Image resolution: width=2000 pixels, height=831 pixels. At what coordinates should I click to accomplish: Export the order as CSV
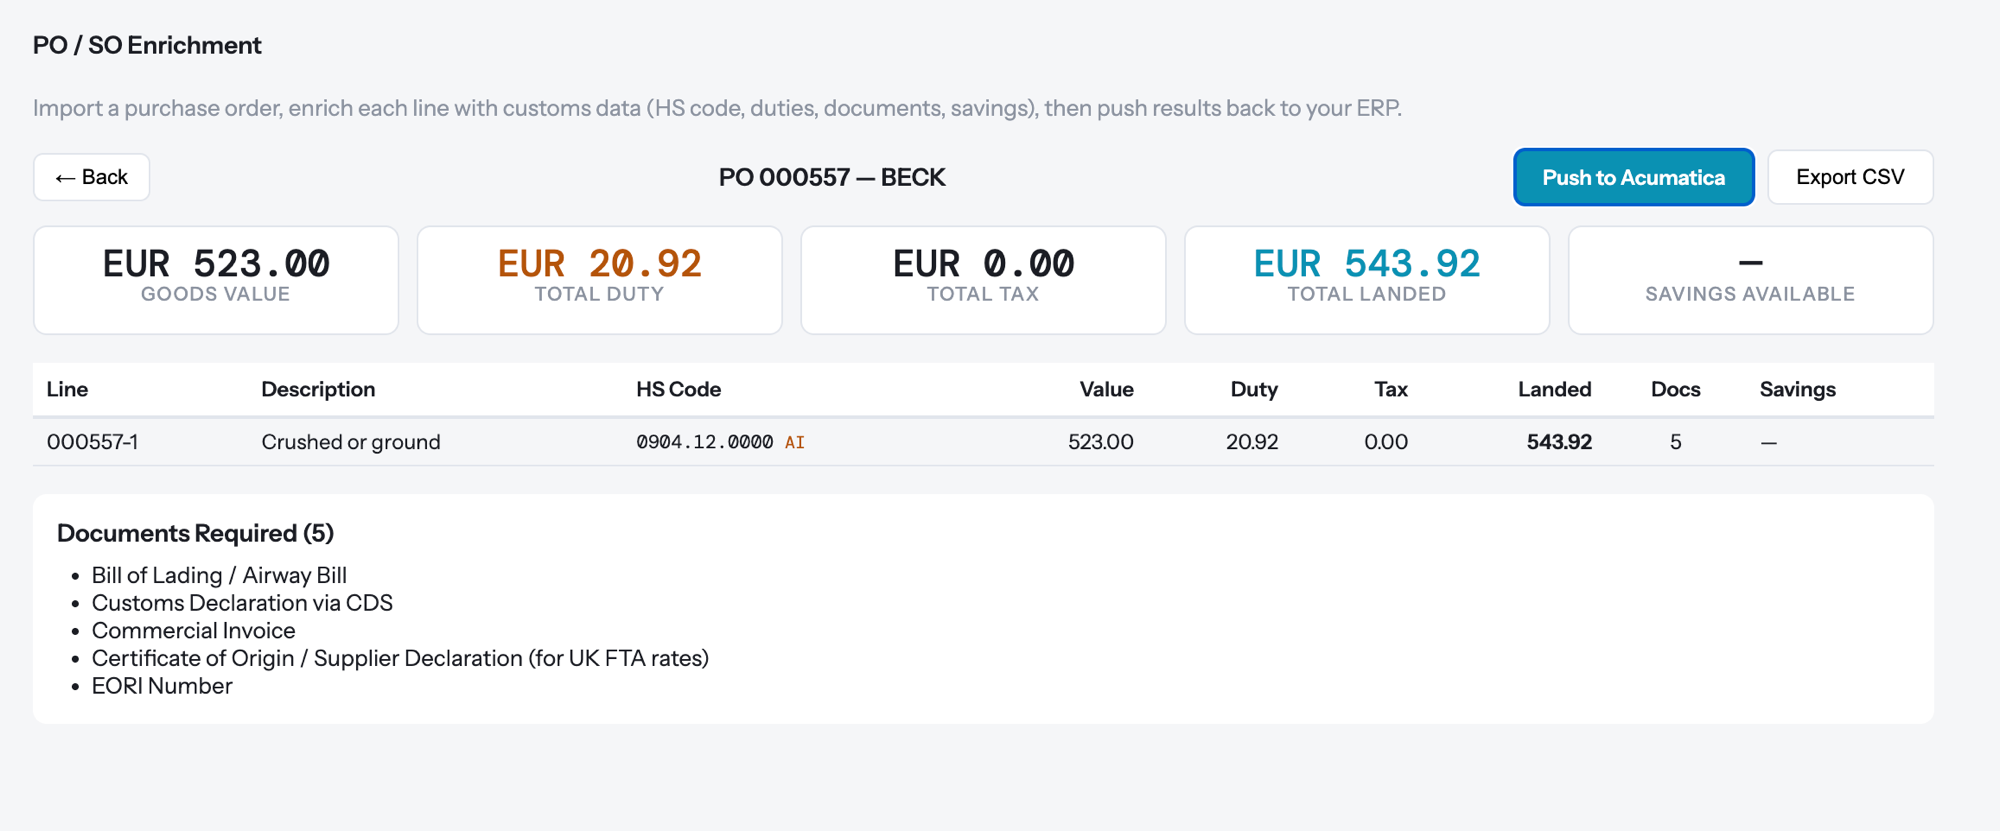click(1849, 177)
